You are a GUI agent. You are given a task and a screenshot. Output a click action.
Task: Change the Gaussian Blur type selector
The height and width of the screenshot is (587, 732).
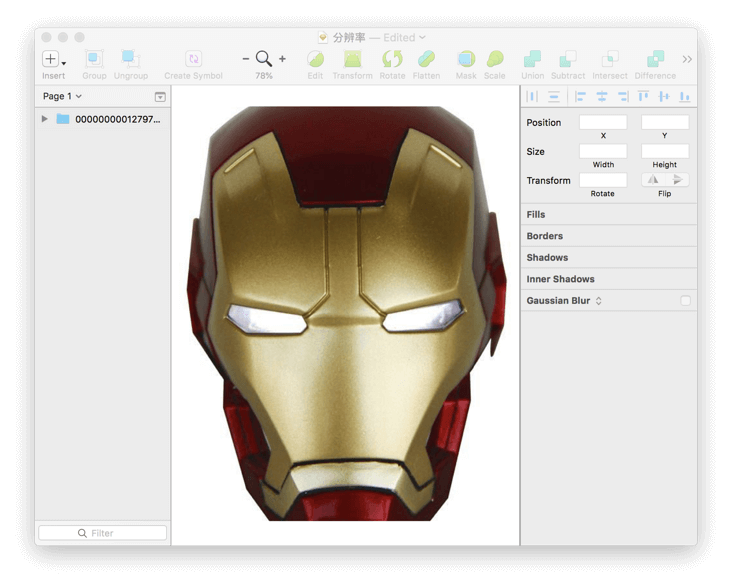click(598, 301)
